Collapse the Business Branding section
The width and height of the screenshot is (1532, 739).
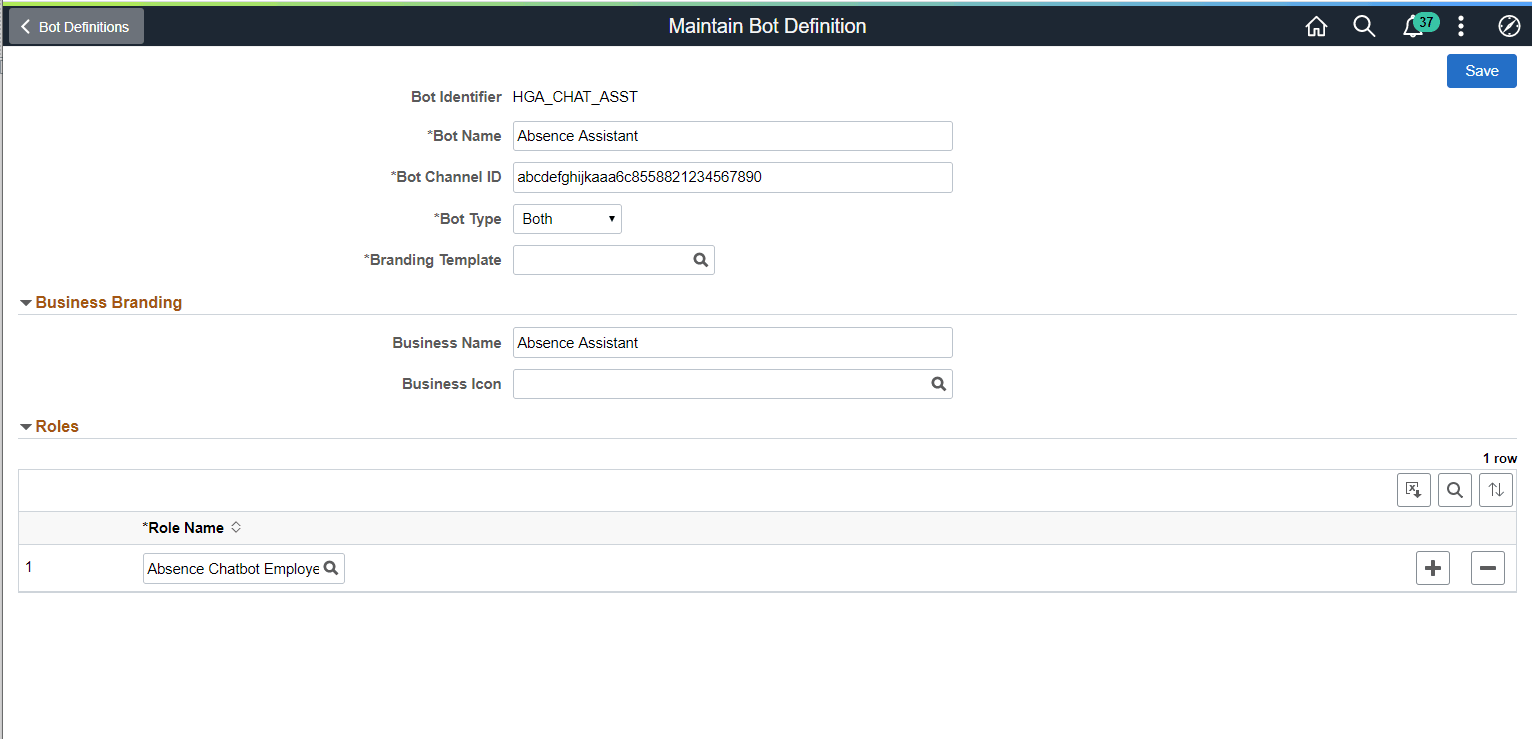(x=25, y=302)
